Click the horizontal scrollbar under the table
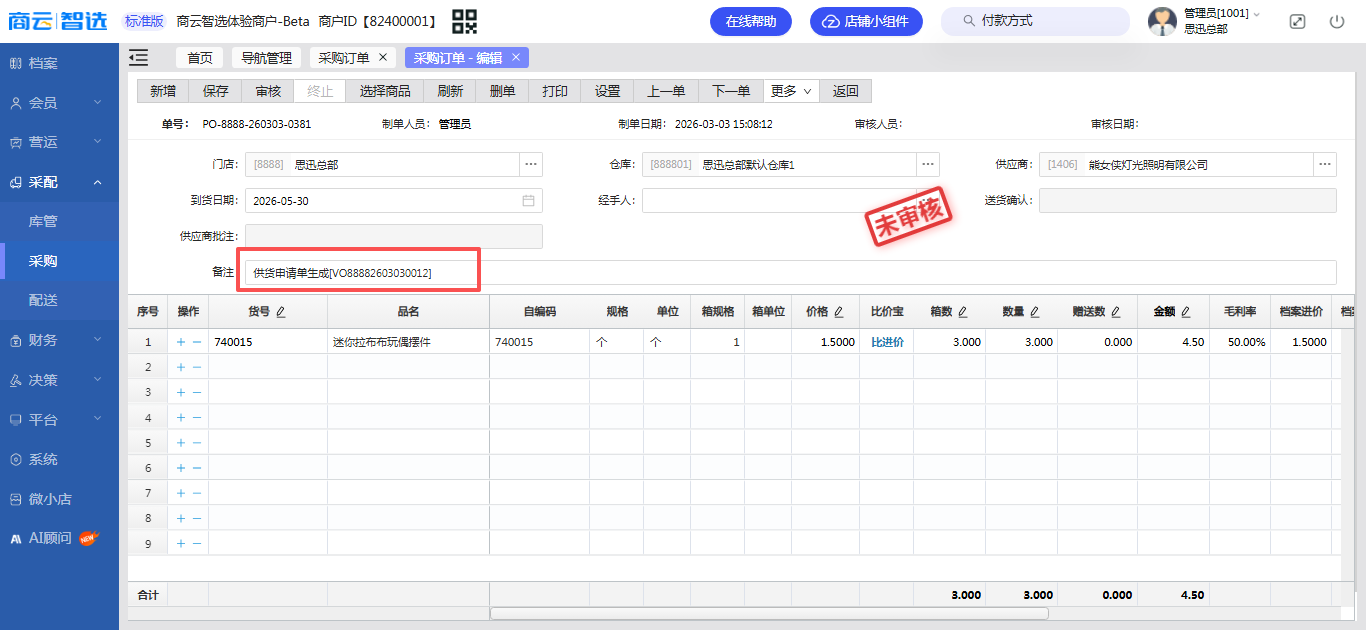This screenshot has height=630, width=1366. pyautogui.click(x=768, y=613)
